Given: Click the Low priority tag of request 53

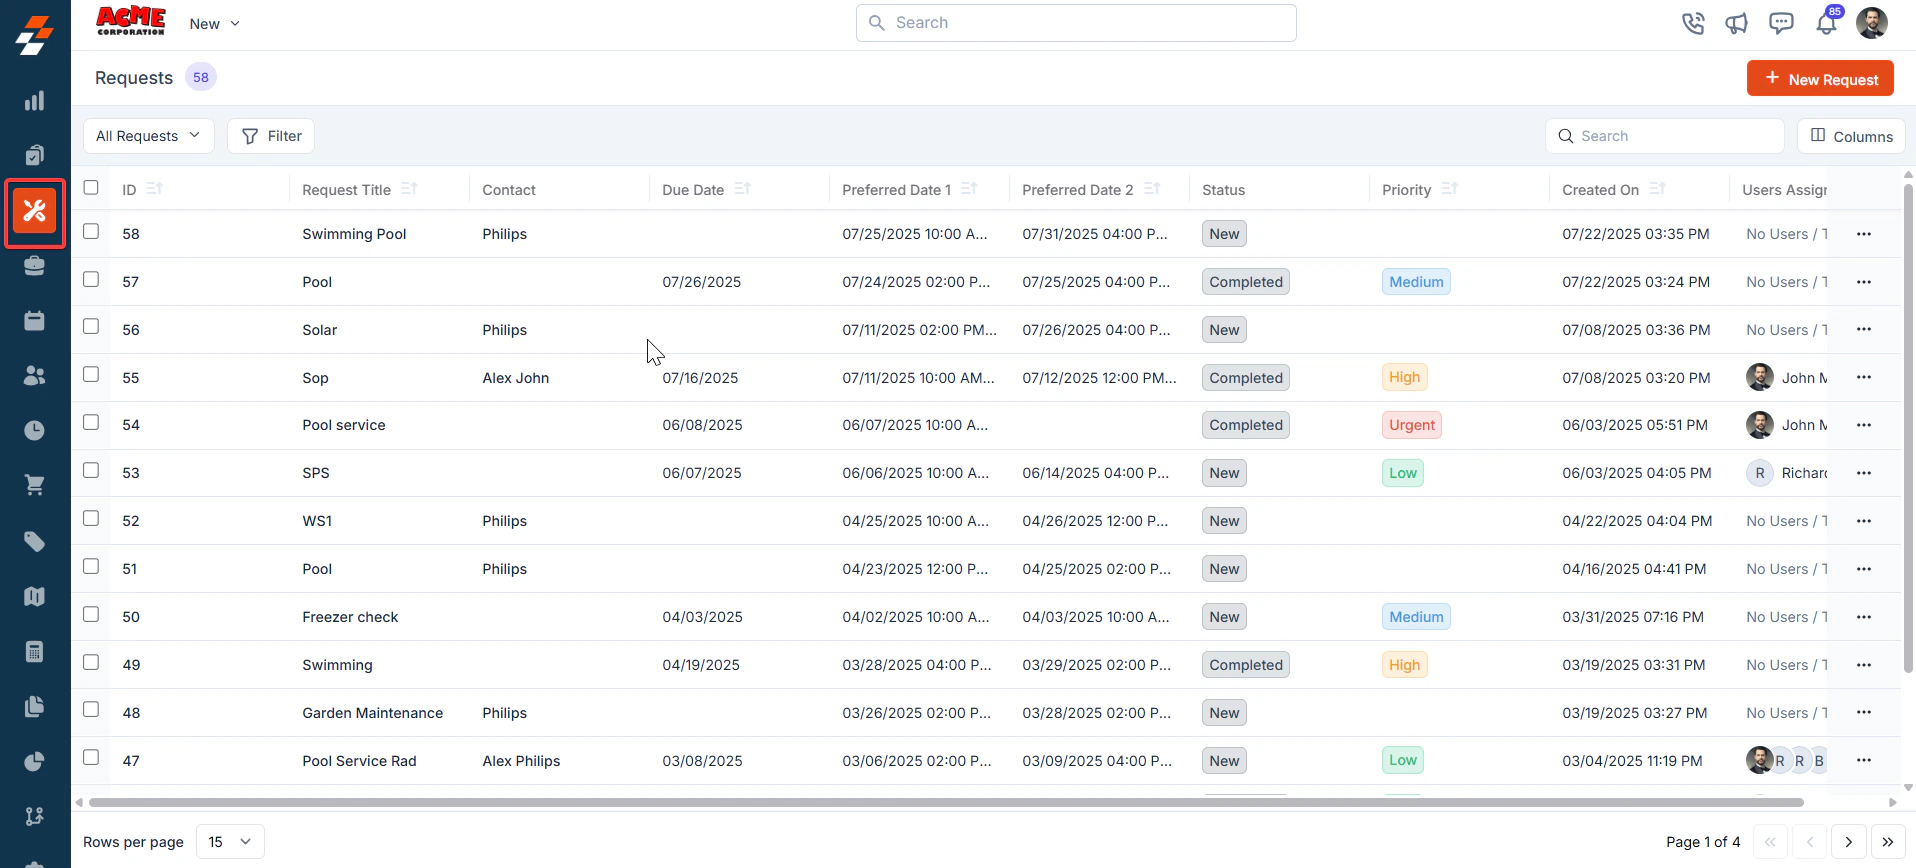Looking at the screenshot, I should pos(1403,473).
